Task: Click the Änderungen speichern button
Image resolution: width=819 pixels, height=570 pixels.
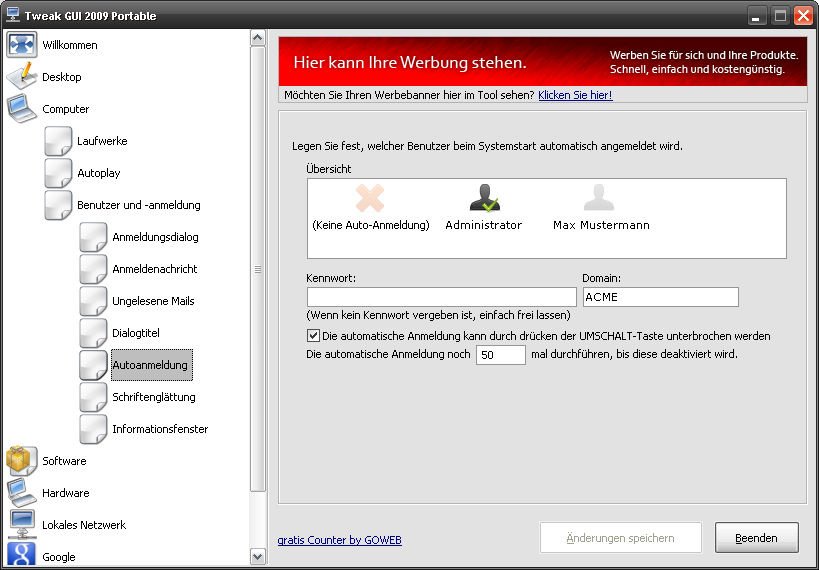Action: (621, 538)
